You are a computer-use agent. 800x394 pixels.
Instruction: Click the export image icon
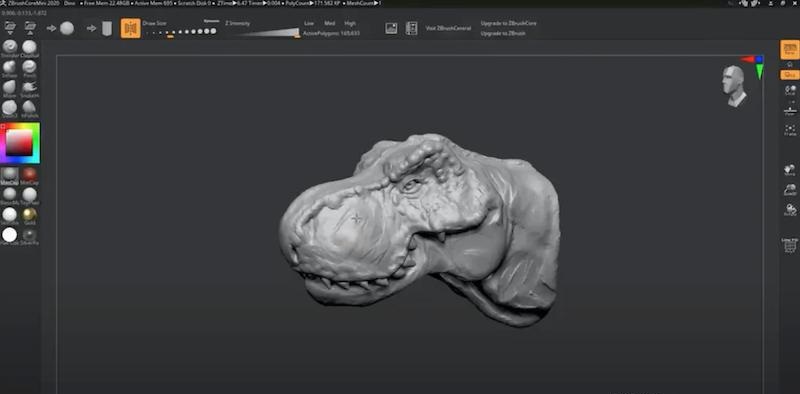coord(391,29)
